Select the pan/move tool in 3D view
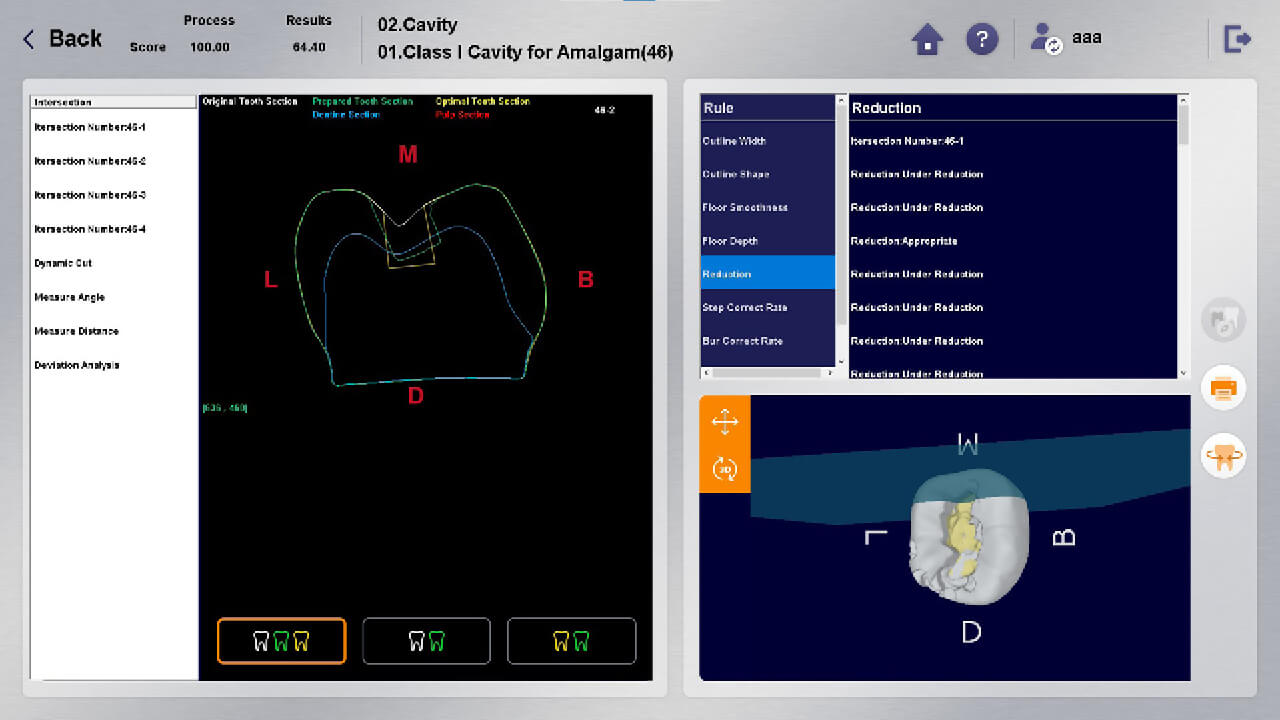The width and height of the screenshot is (1280, 720). point(725,421)
